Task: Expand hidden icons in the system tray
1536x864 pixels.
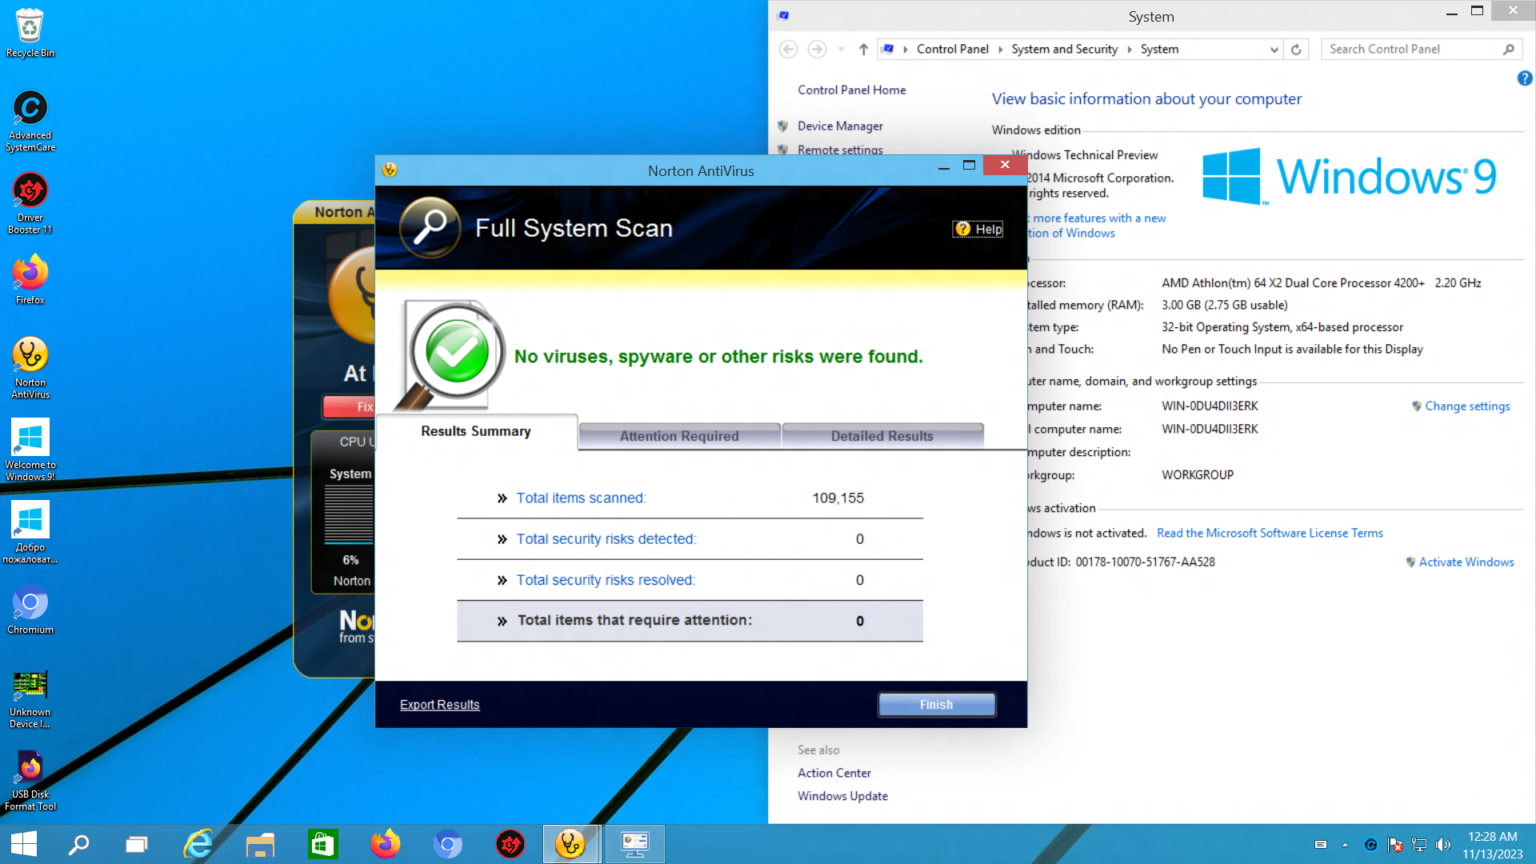Action: click(1345, 843)
